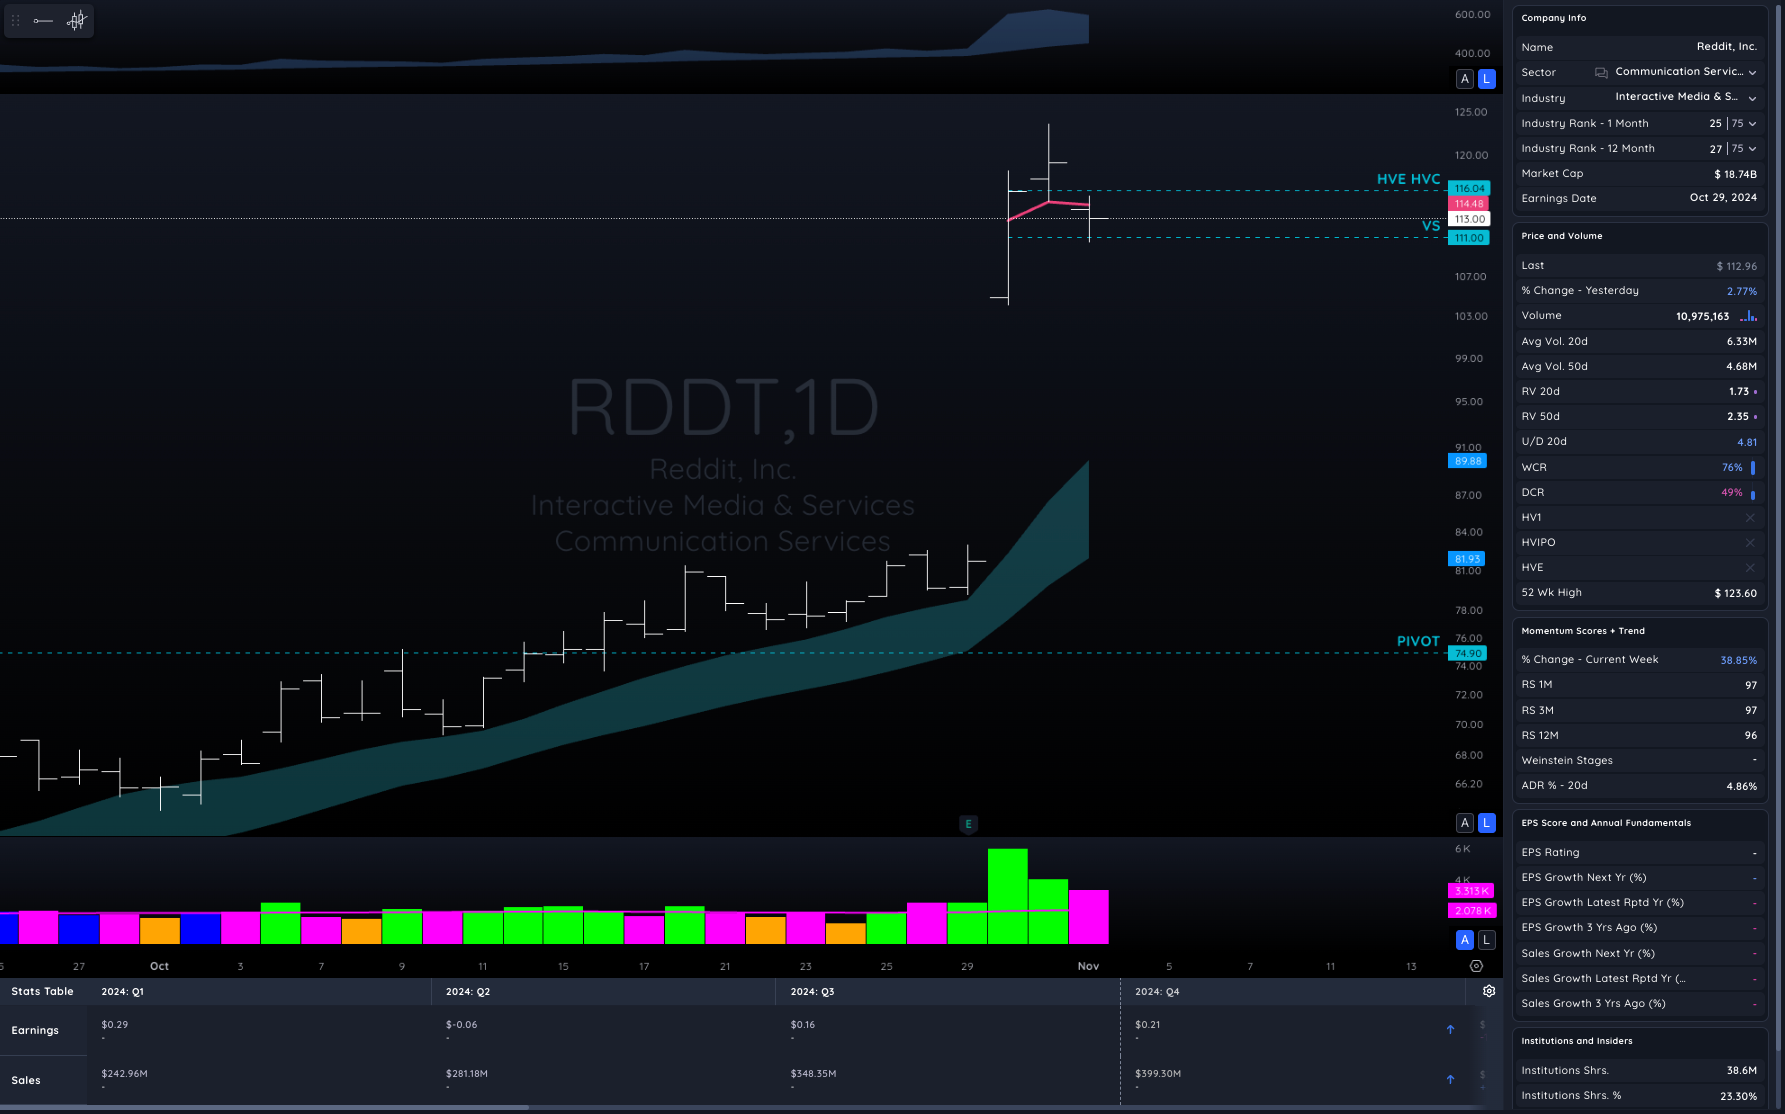Click the sector speech bubble icon
1785x1114 pixels.
click(1601, 72)
